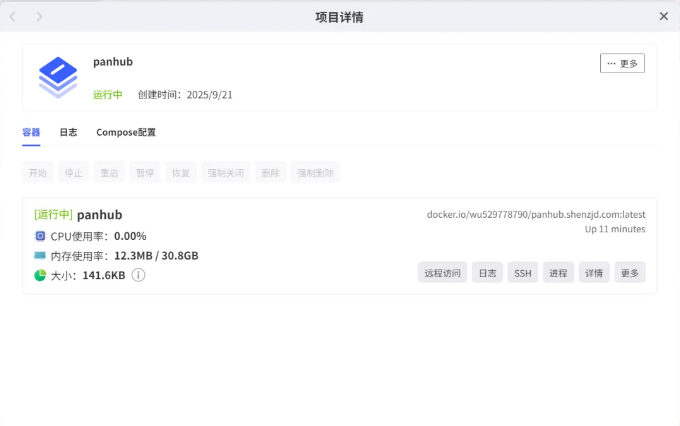The image size is (680, 426).
Task: Click the docker.io image path text
Action: [x=536, y=214]
